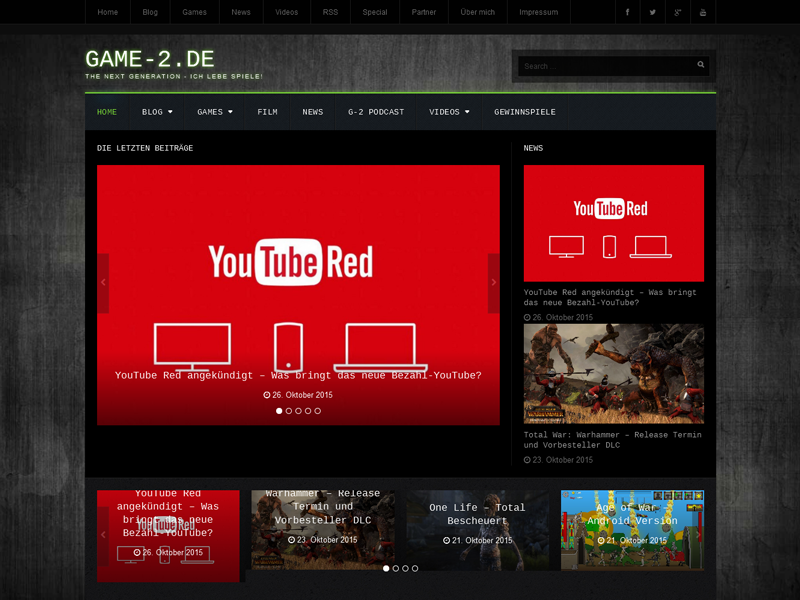Open YouTube Red article title in News sidebar

(610, 297)
